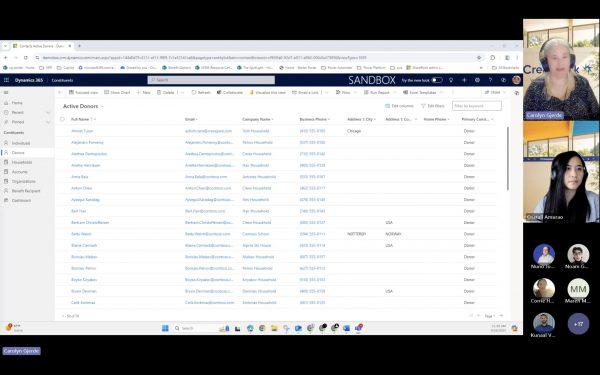Image resolution: width=600 pixels, height=375 pixels.
Task: Click Visualize this view
Action: point(268,93)
